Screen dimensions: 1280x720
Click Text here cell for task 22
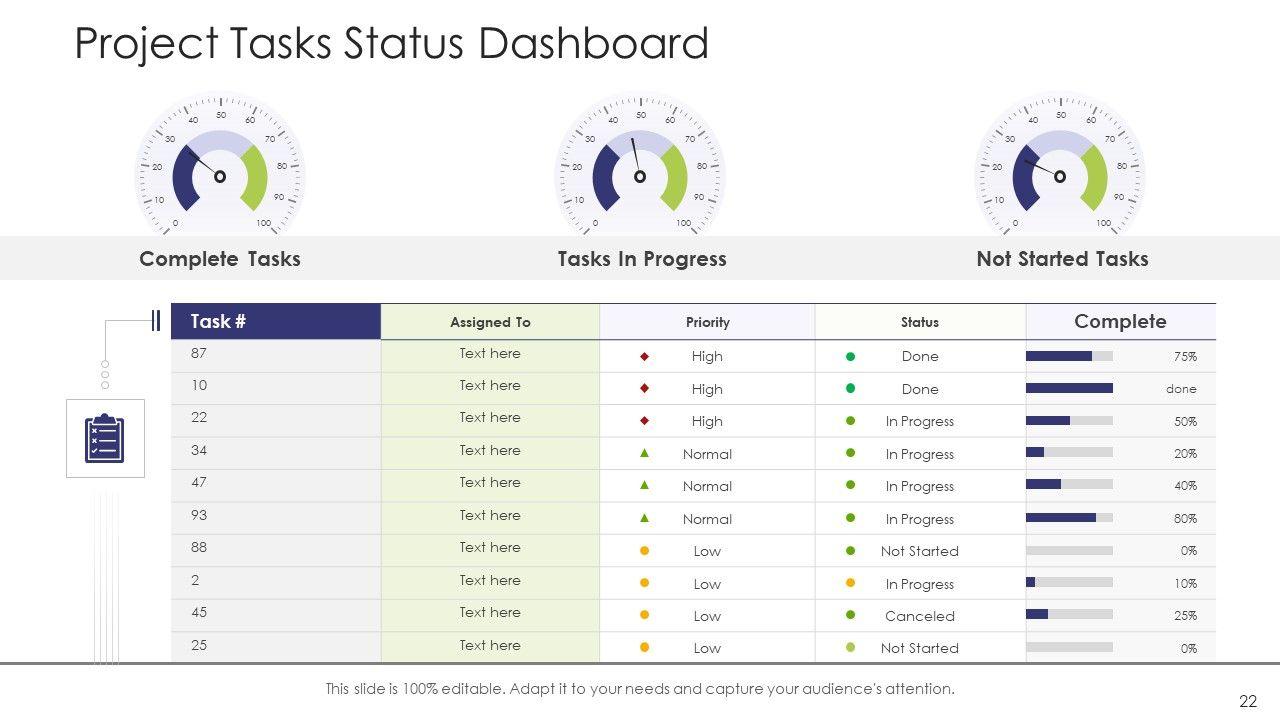click(490, 418)
